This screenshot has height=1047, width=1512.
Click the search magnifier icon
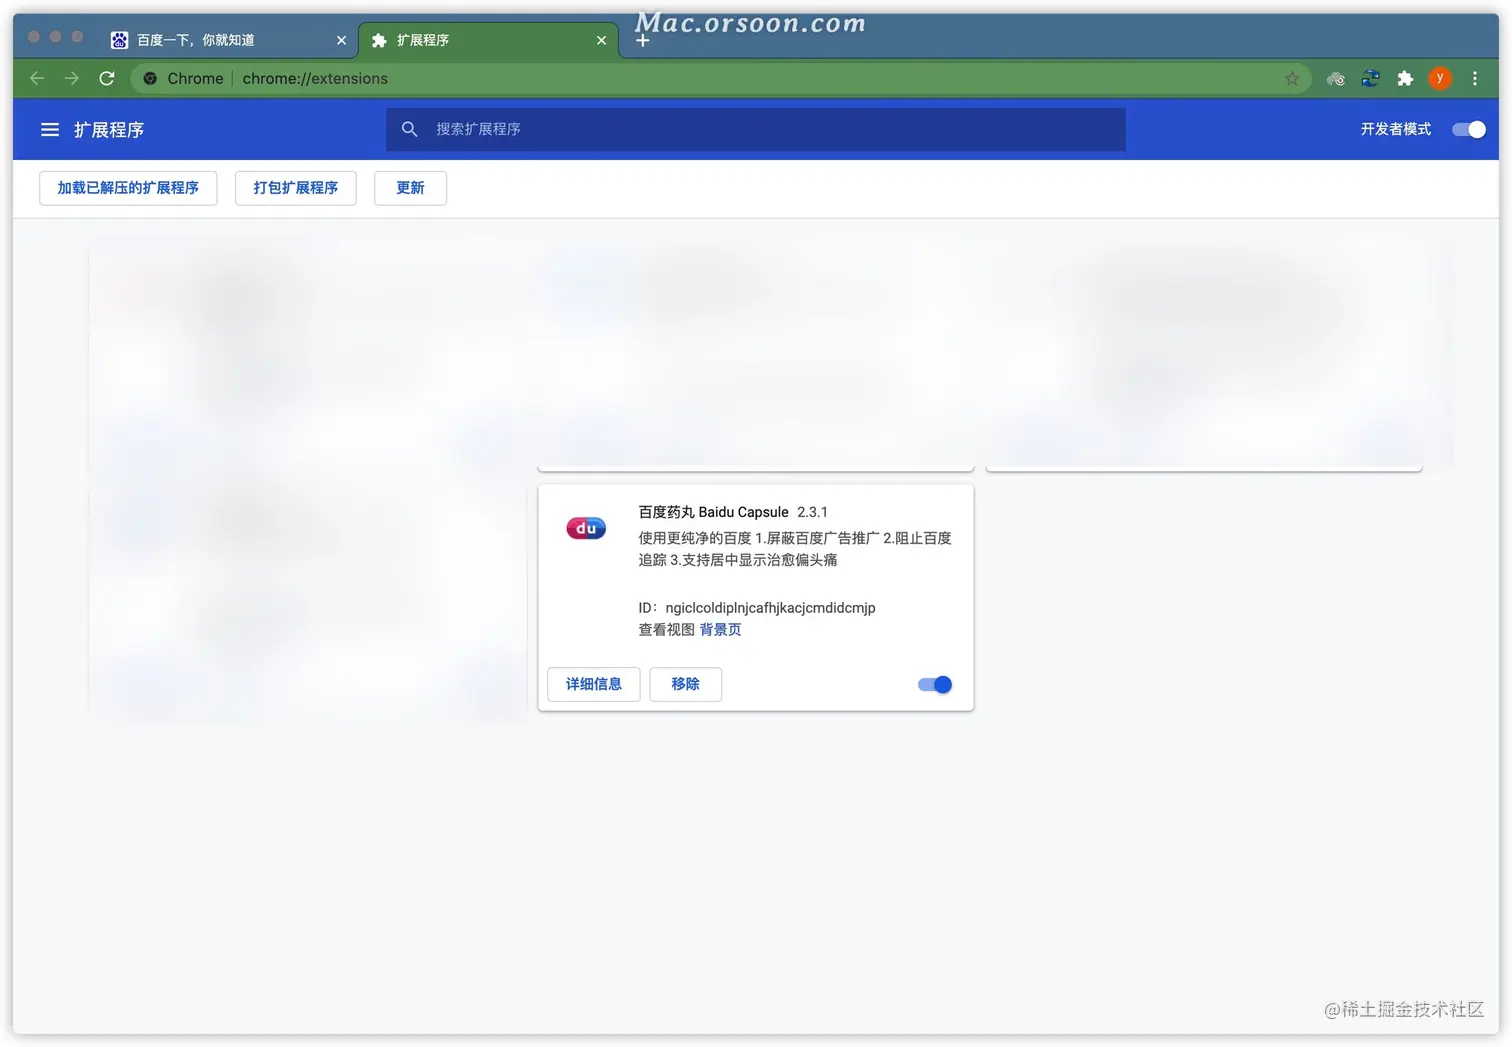click(409, 129)
